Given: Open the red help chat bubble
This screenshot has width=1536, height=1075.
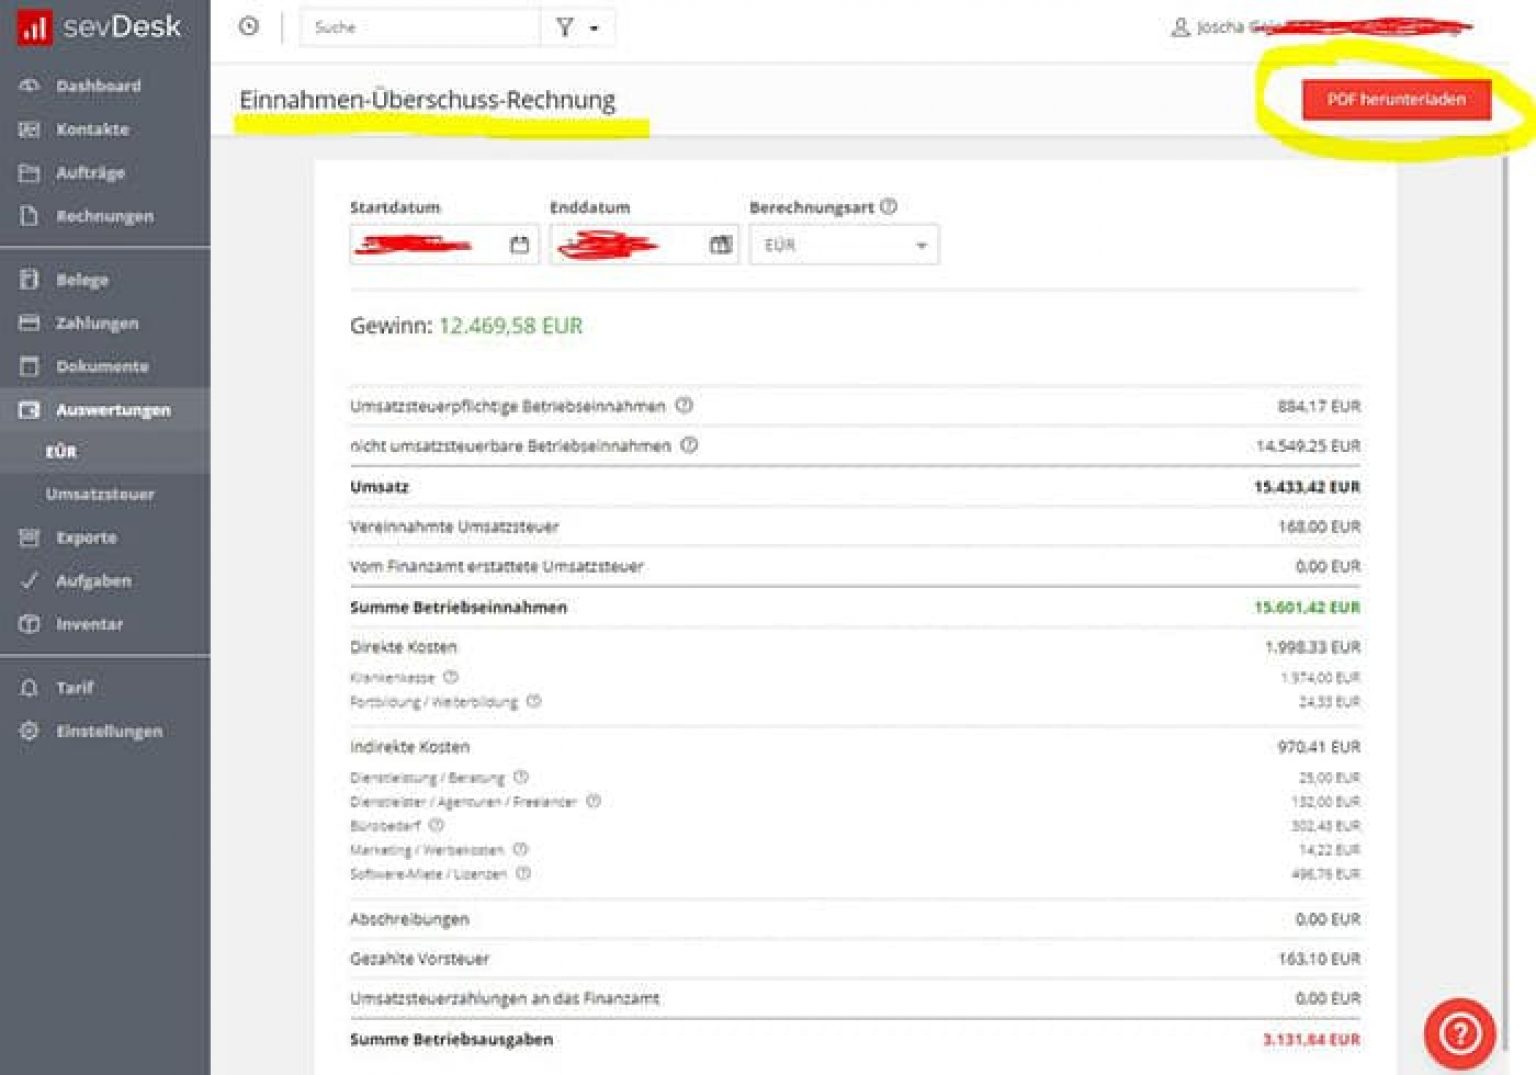Looking at the screenshot, I should tap(1460, 1033).
